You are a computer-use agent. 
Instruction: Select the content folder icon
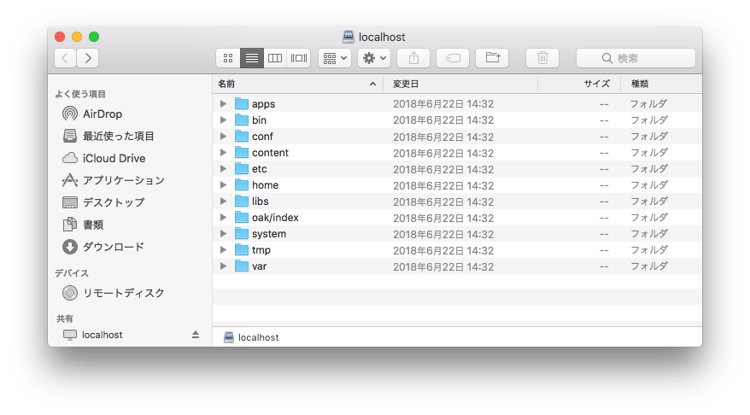(x=242, y=153)
